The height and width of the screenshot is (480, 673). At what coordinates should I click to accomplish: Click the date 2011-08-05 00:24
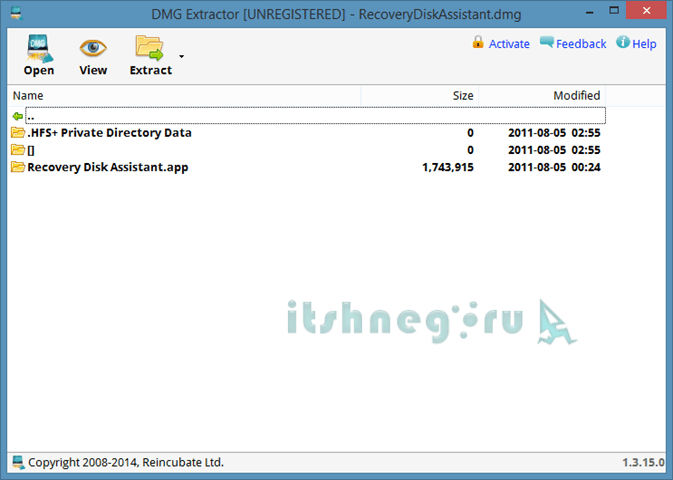pyautogui.click(x=554, y=167)
